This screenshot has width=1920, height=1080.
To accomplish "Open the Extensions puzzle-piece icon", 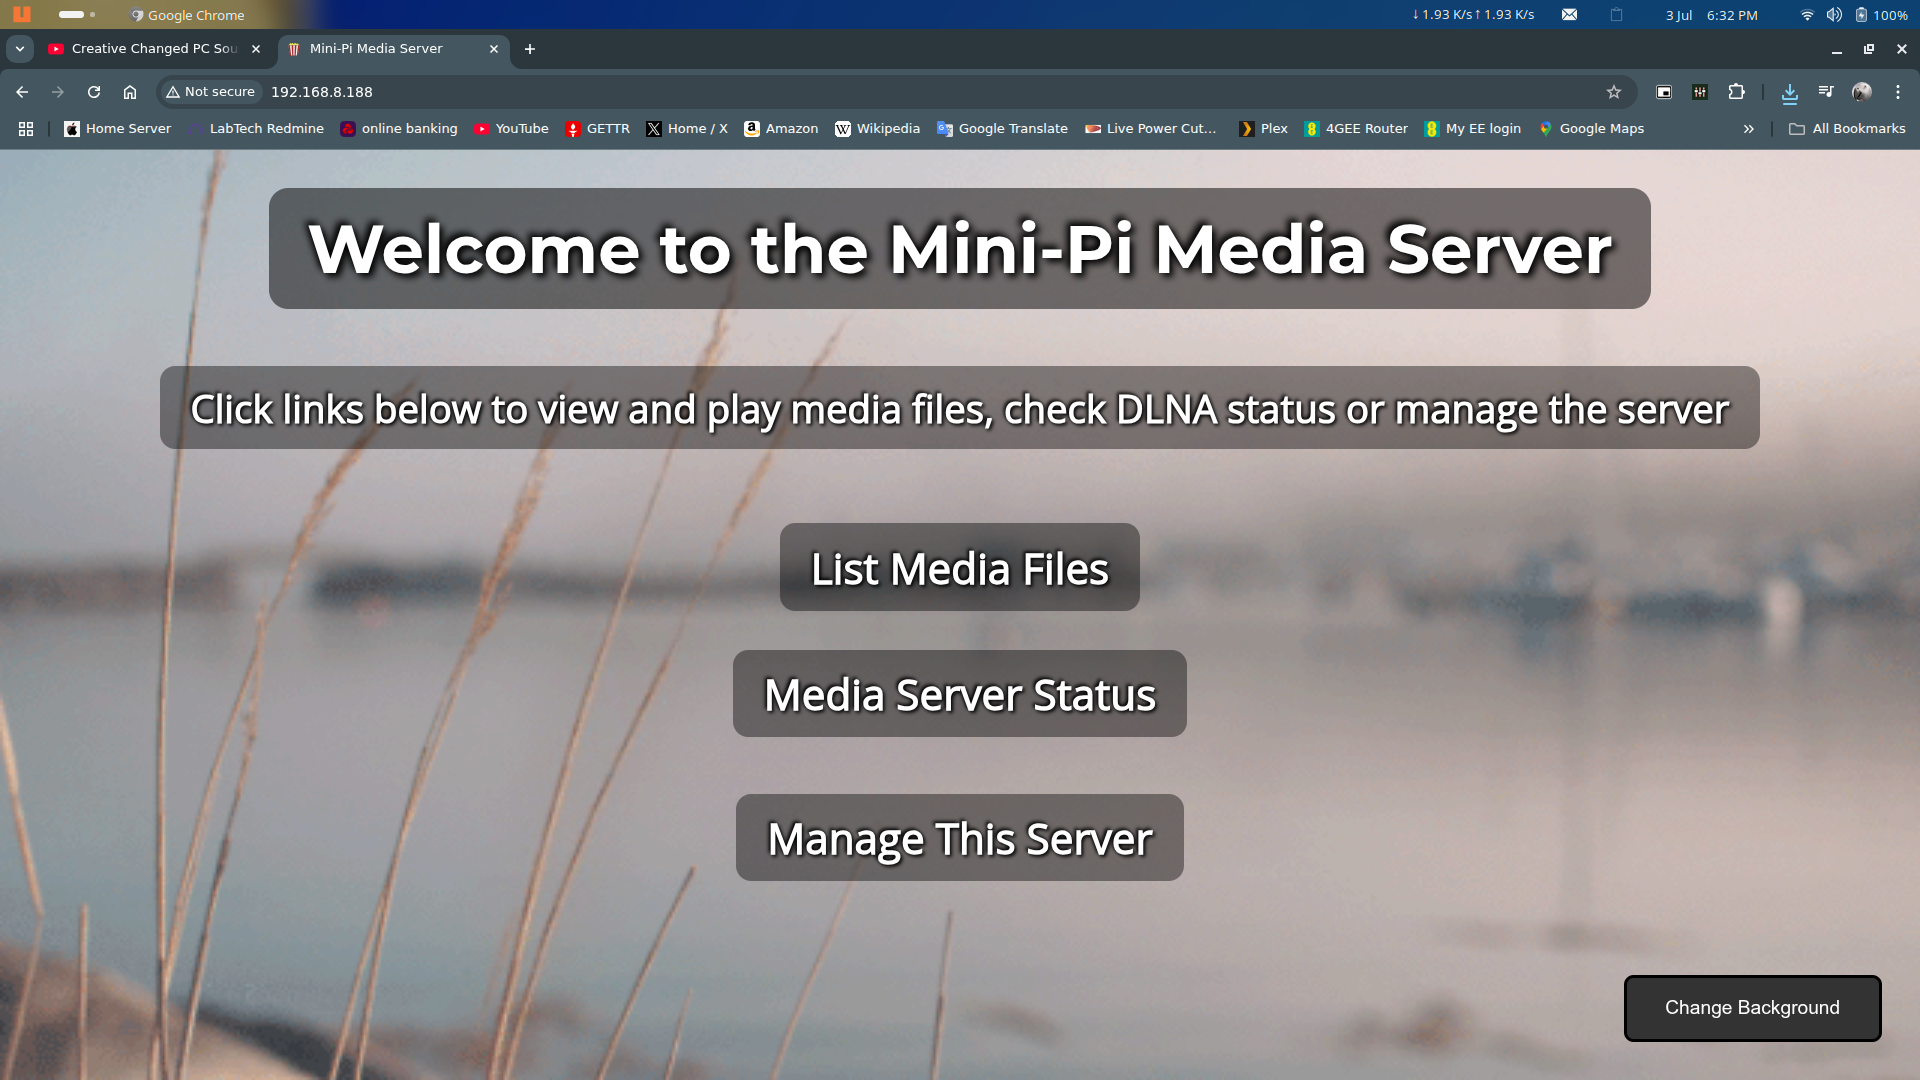I will click(1737, 91).
